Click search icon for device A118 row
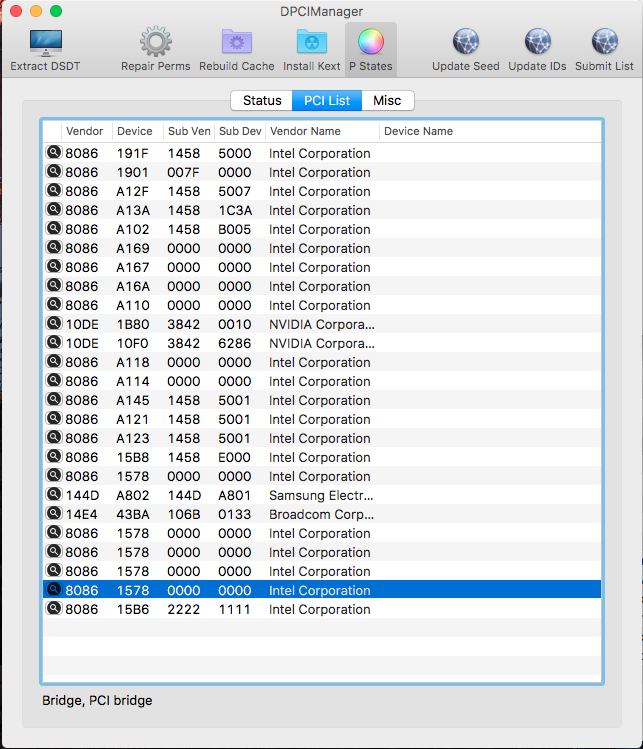Image resolution: width=643 pixels, height=749 pixels. (x=54, y=362)
